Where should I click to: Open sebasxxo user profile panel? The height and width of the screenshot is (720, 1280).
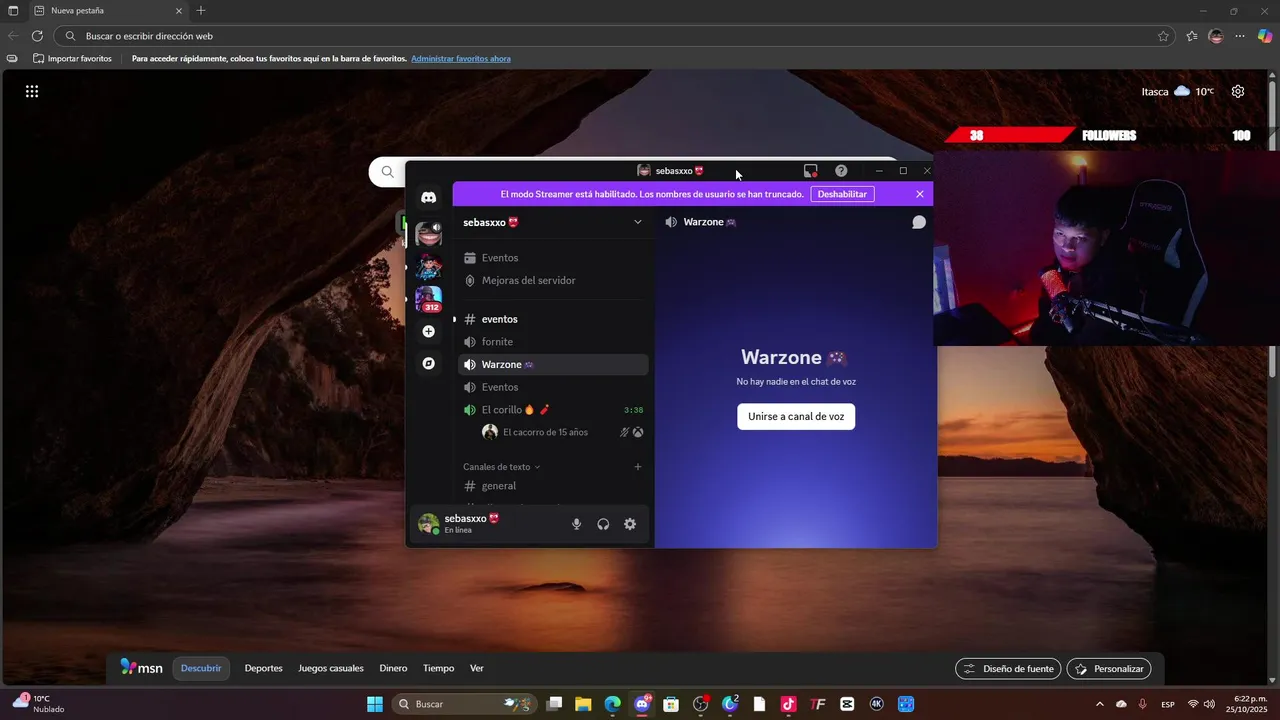472,524
